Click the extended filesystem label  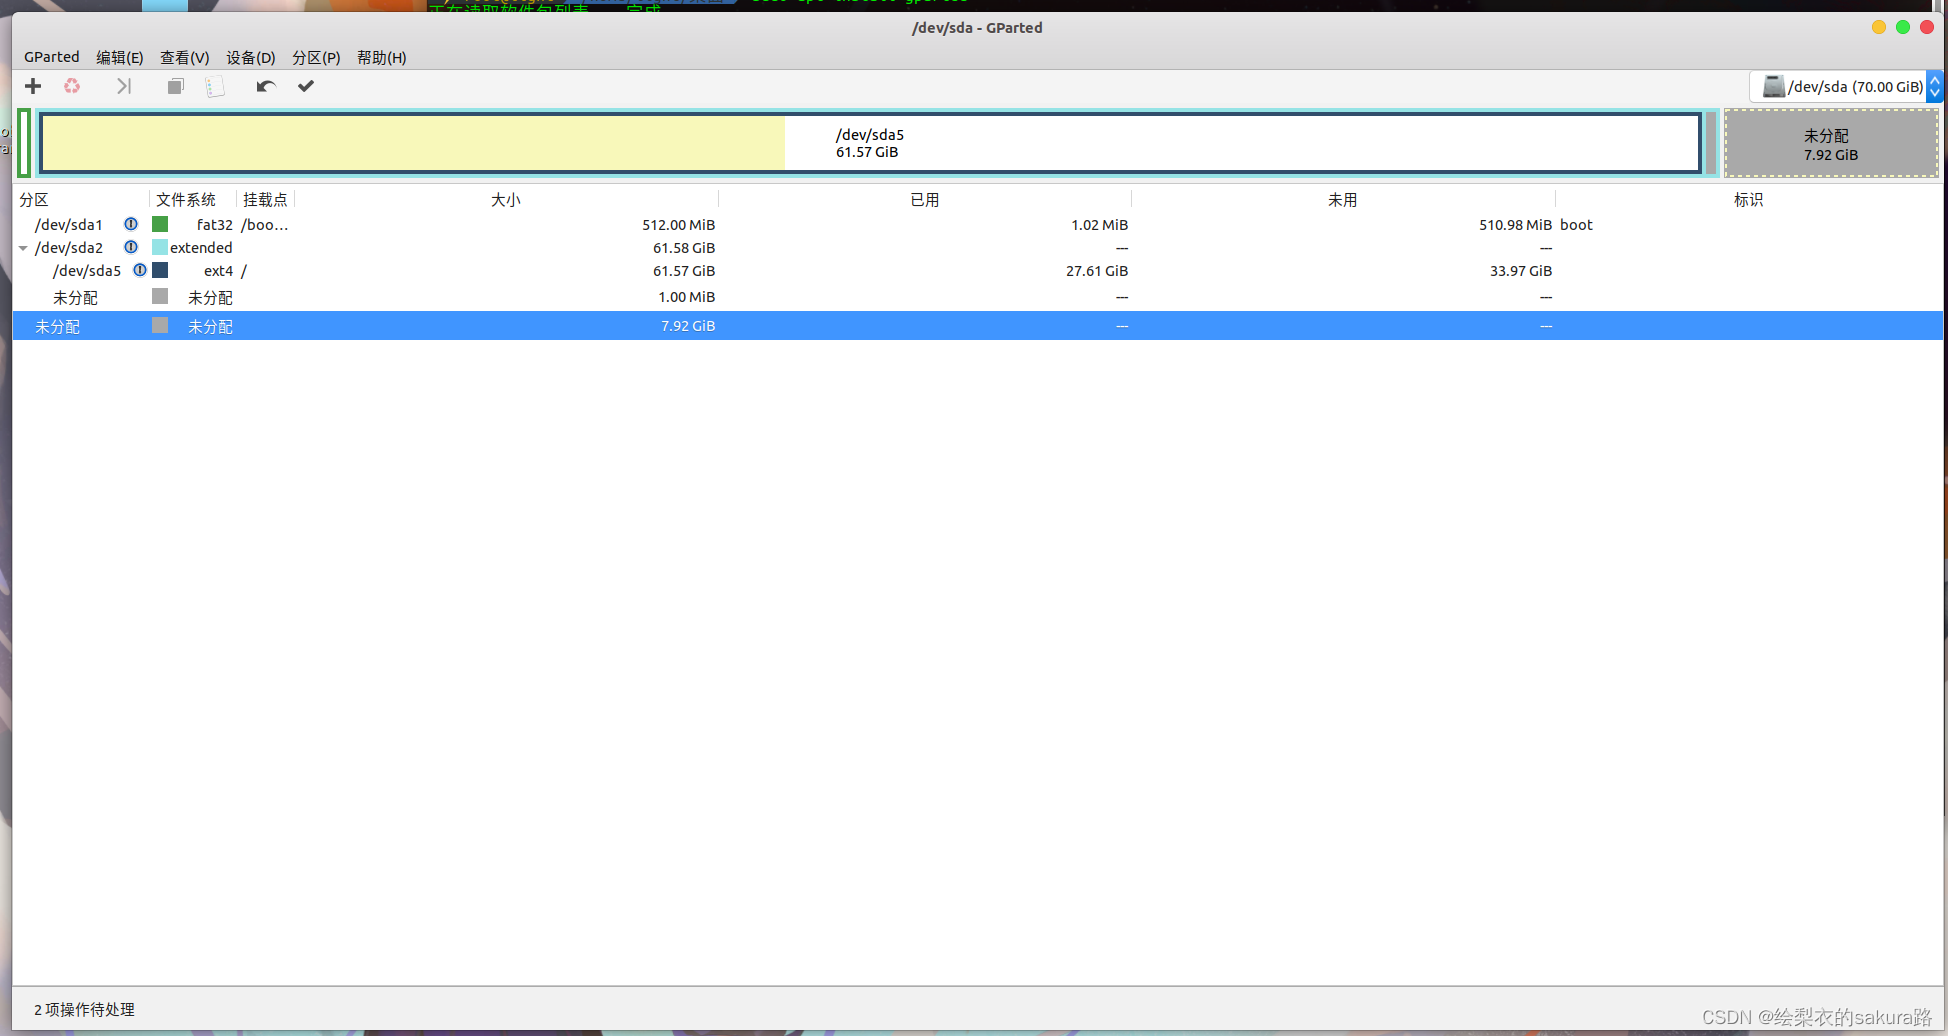pyautogui.click(x=201, y=248)
